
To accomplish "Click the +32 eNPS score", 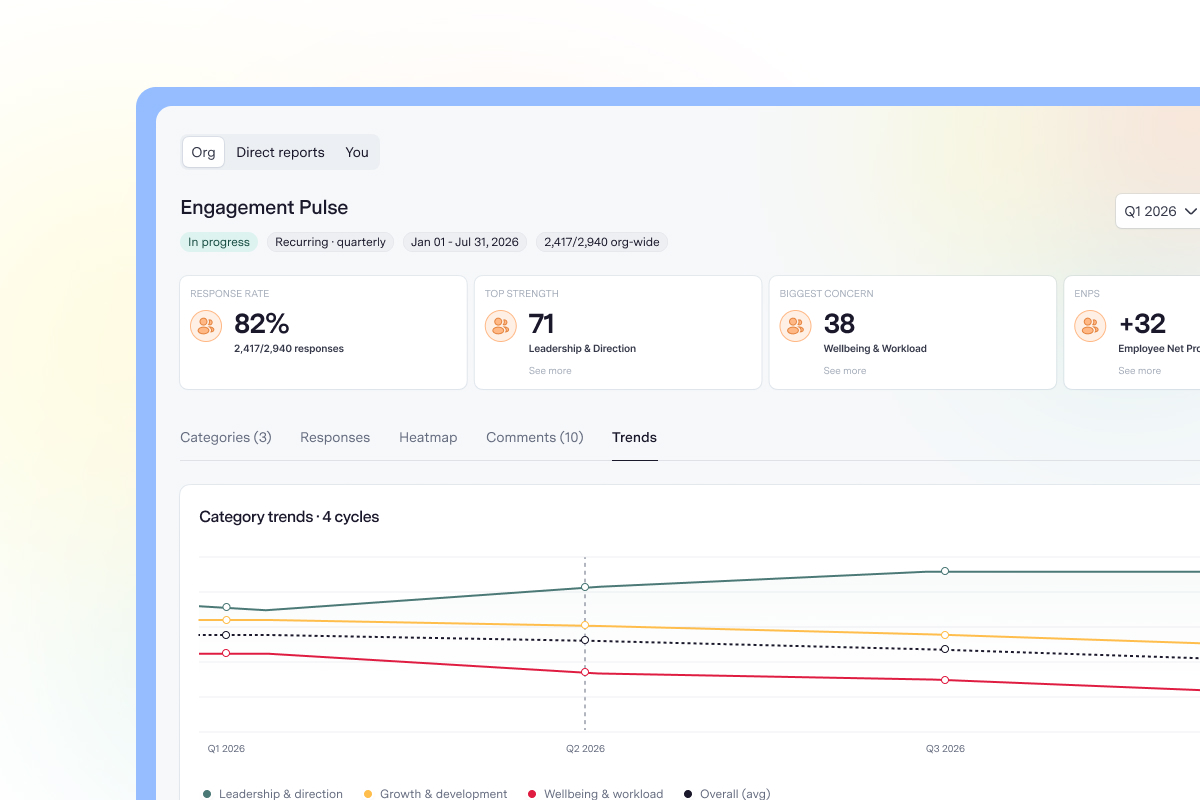I will 1142,324.
